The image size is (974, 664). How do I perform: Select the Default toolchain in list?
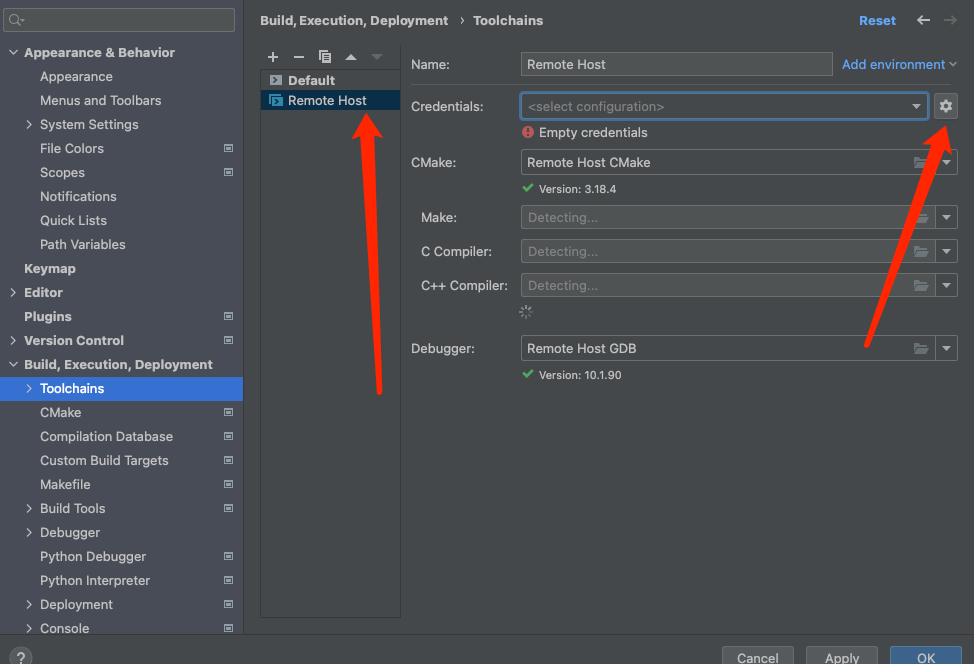pos(311,80)
